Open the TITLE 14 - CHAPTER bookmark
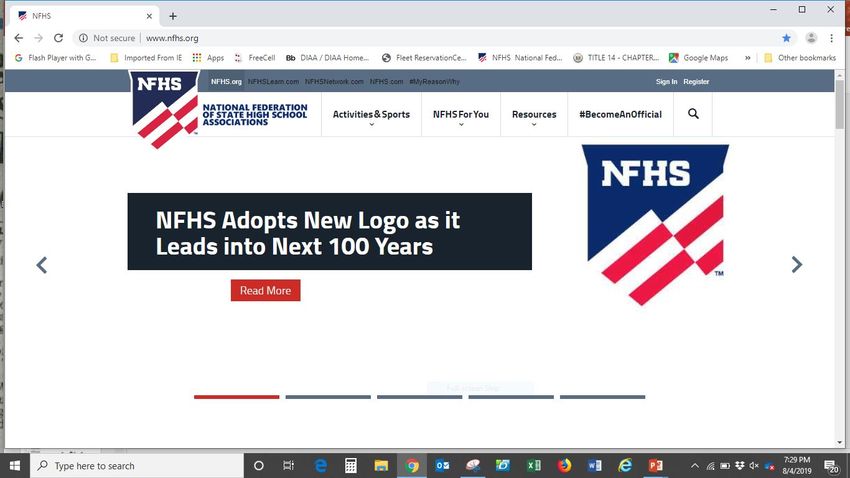This screenshot has height=478, width=850. (x=616, y=57)
